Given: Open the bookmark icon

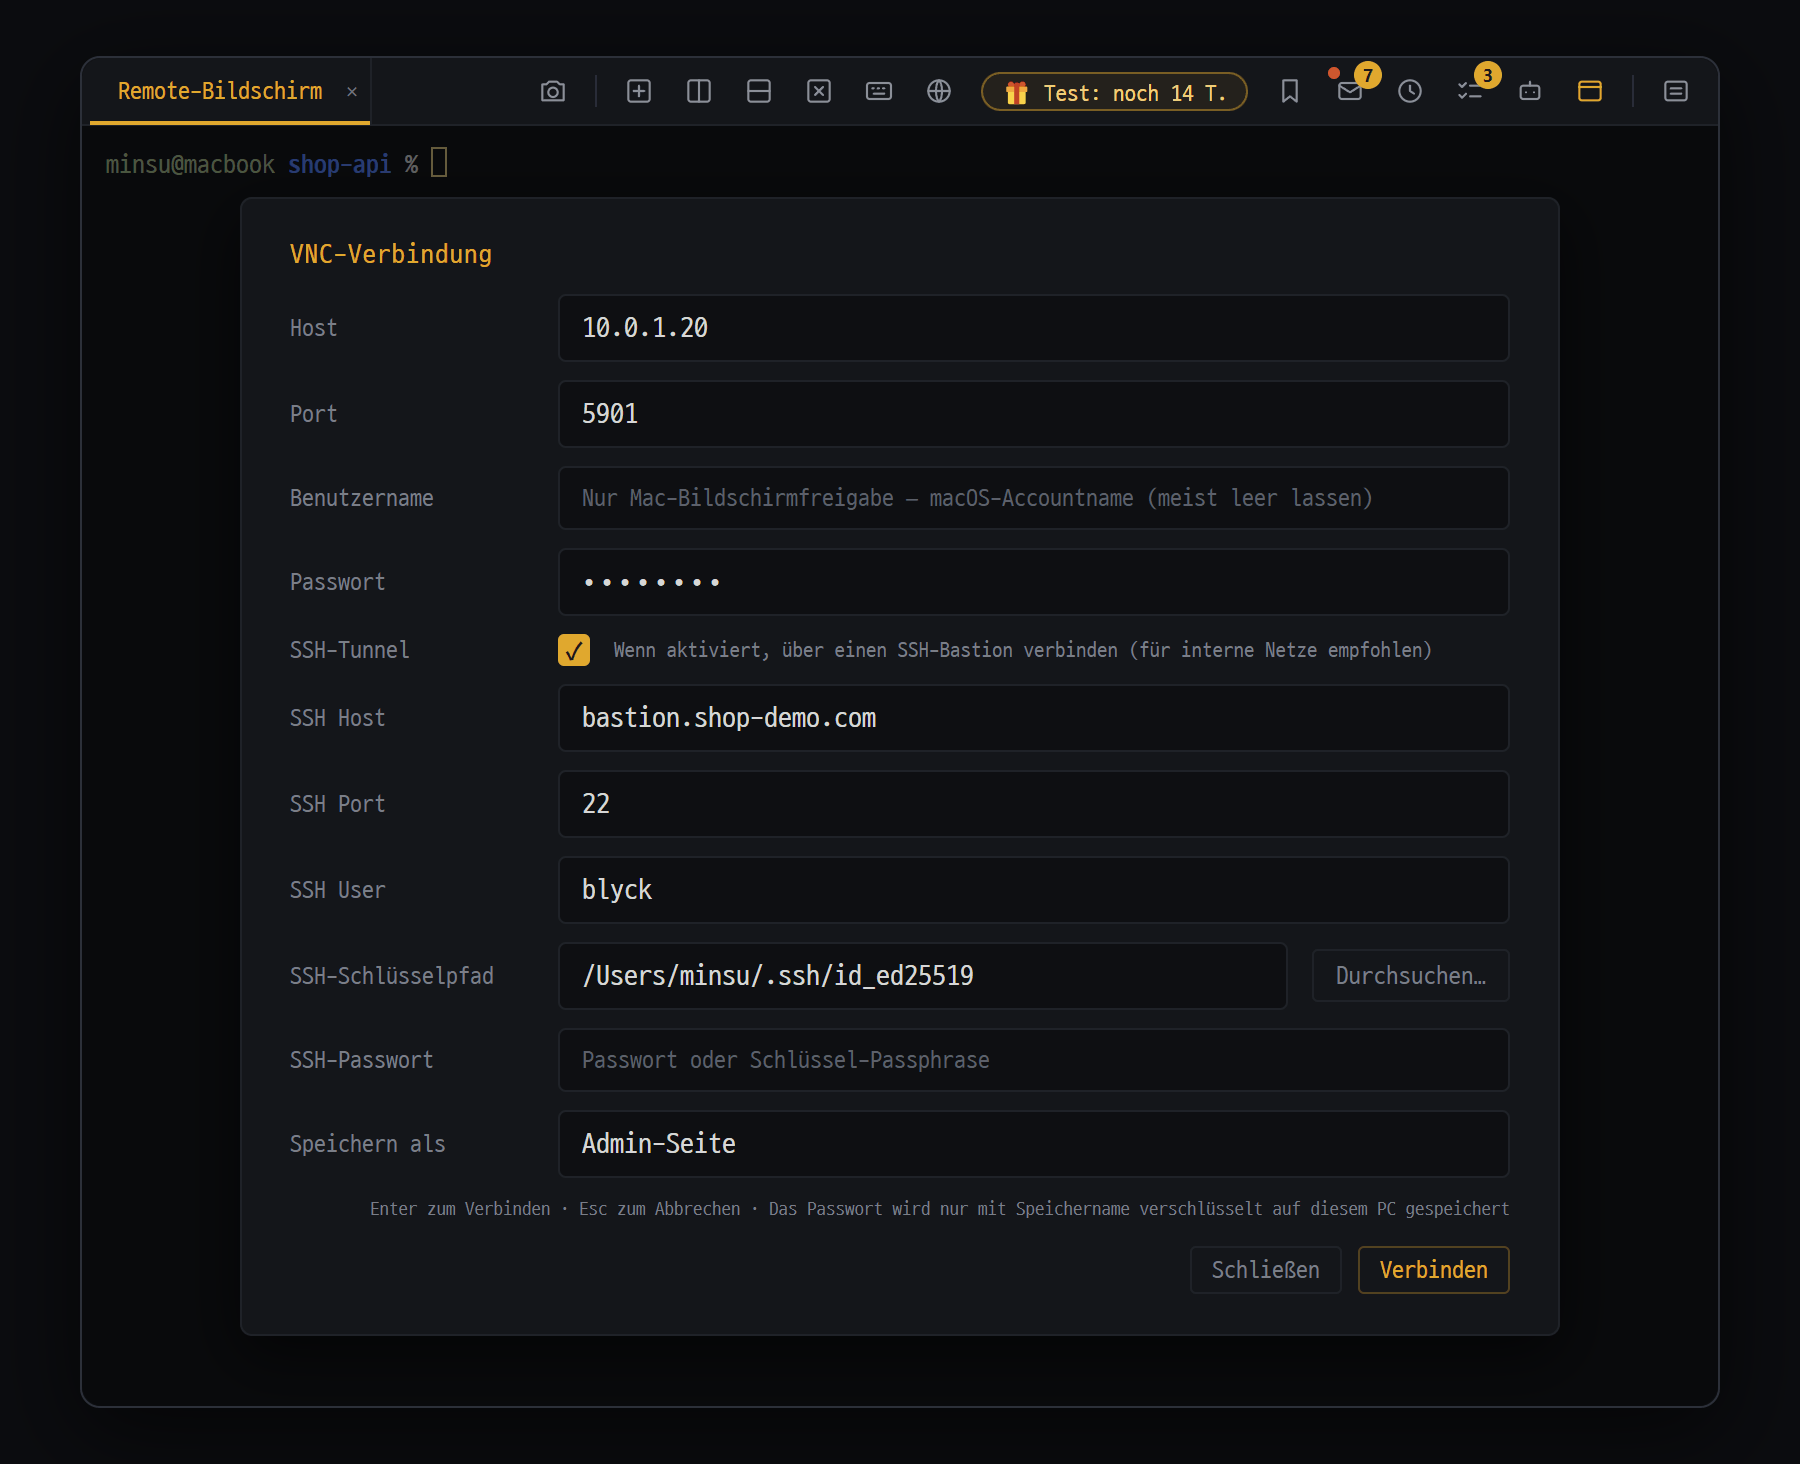Looking at the screenshot, I should click(1290, 92).
